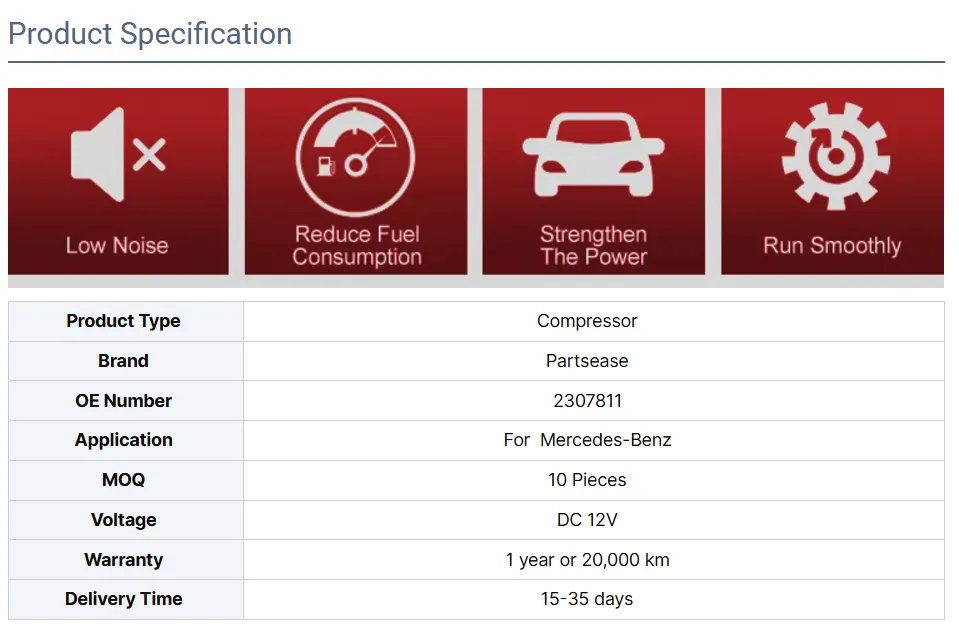Click the muted speaker icon

tap(117, 155)
